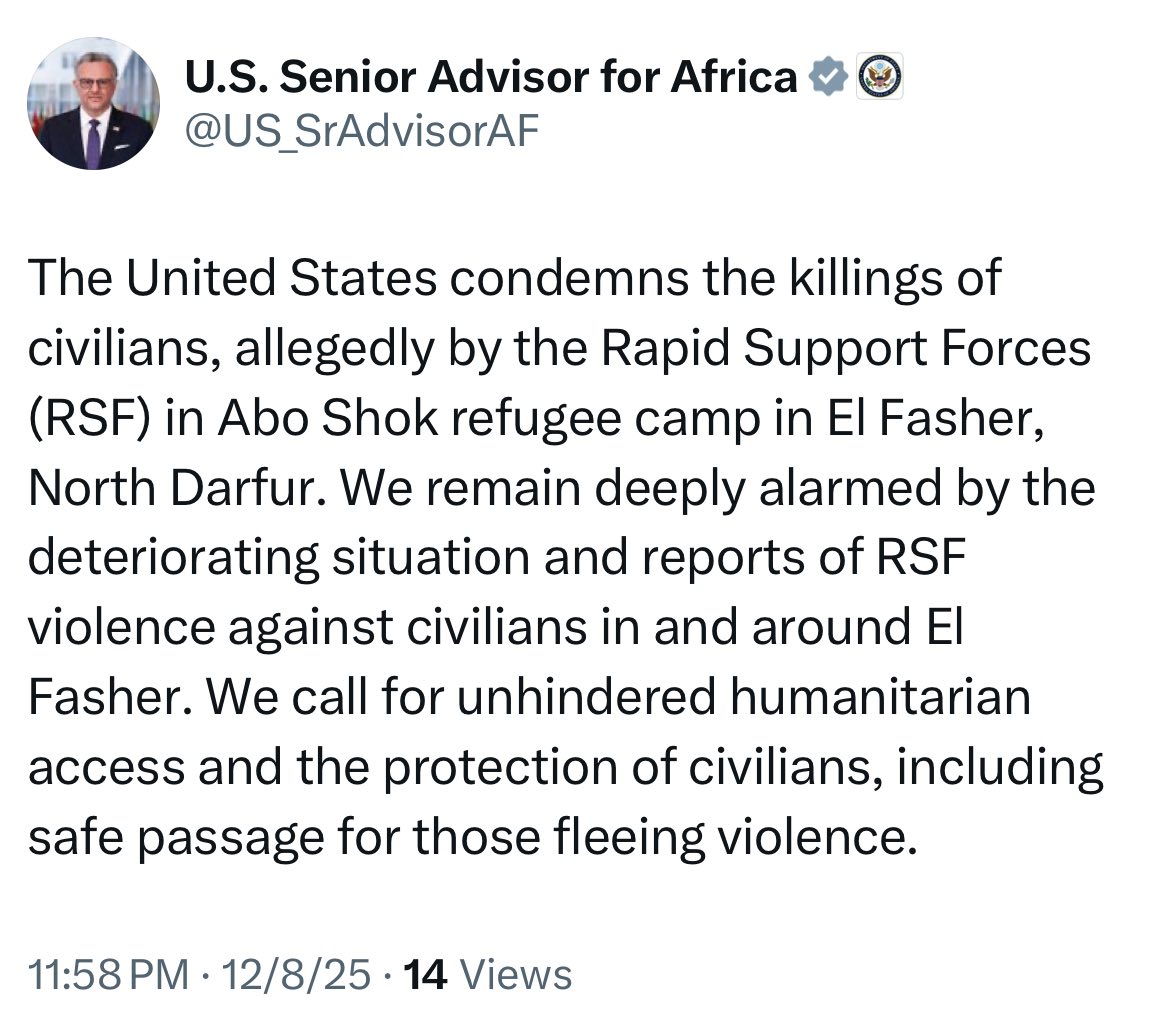Click the State Department seal badge
The width and height of the screenshot is (1170, 1010).
coord(881,78)
